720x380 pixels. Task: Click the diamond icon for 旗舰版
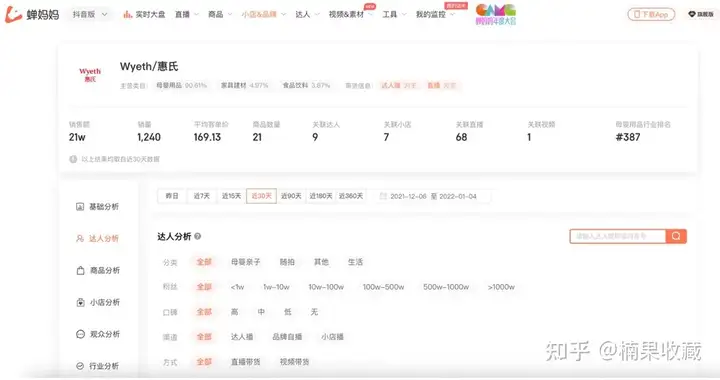(x=692, y=14)
